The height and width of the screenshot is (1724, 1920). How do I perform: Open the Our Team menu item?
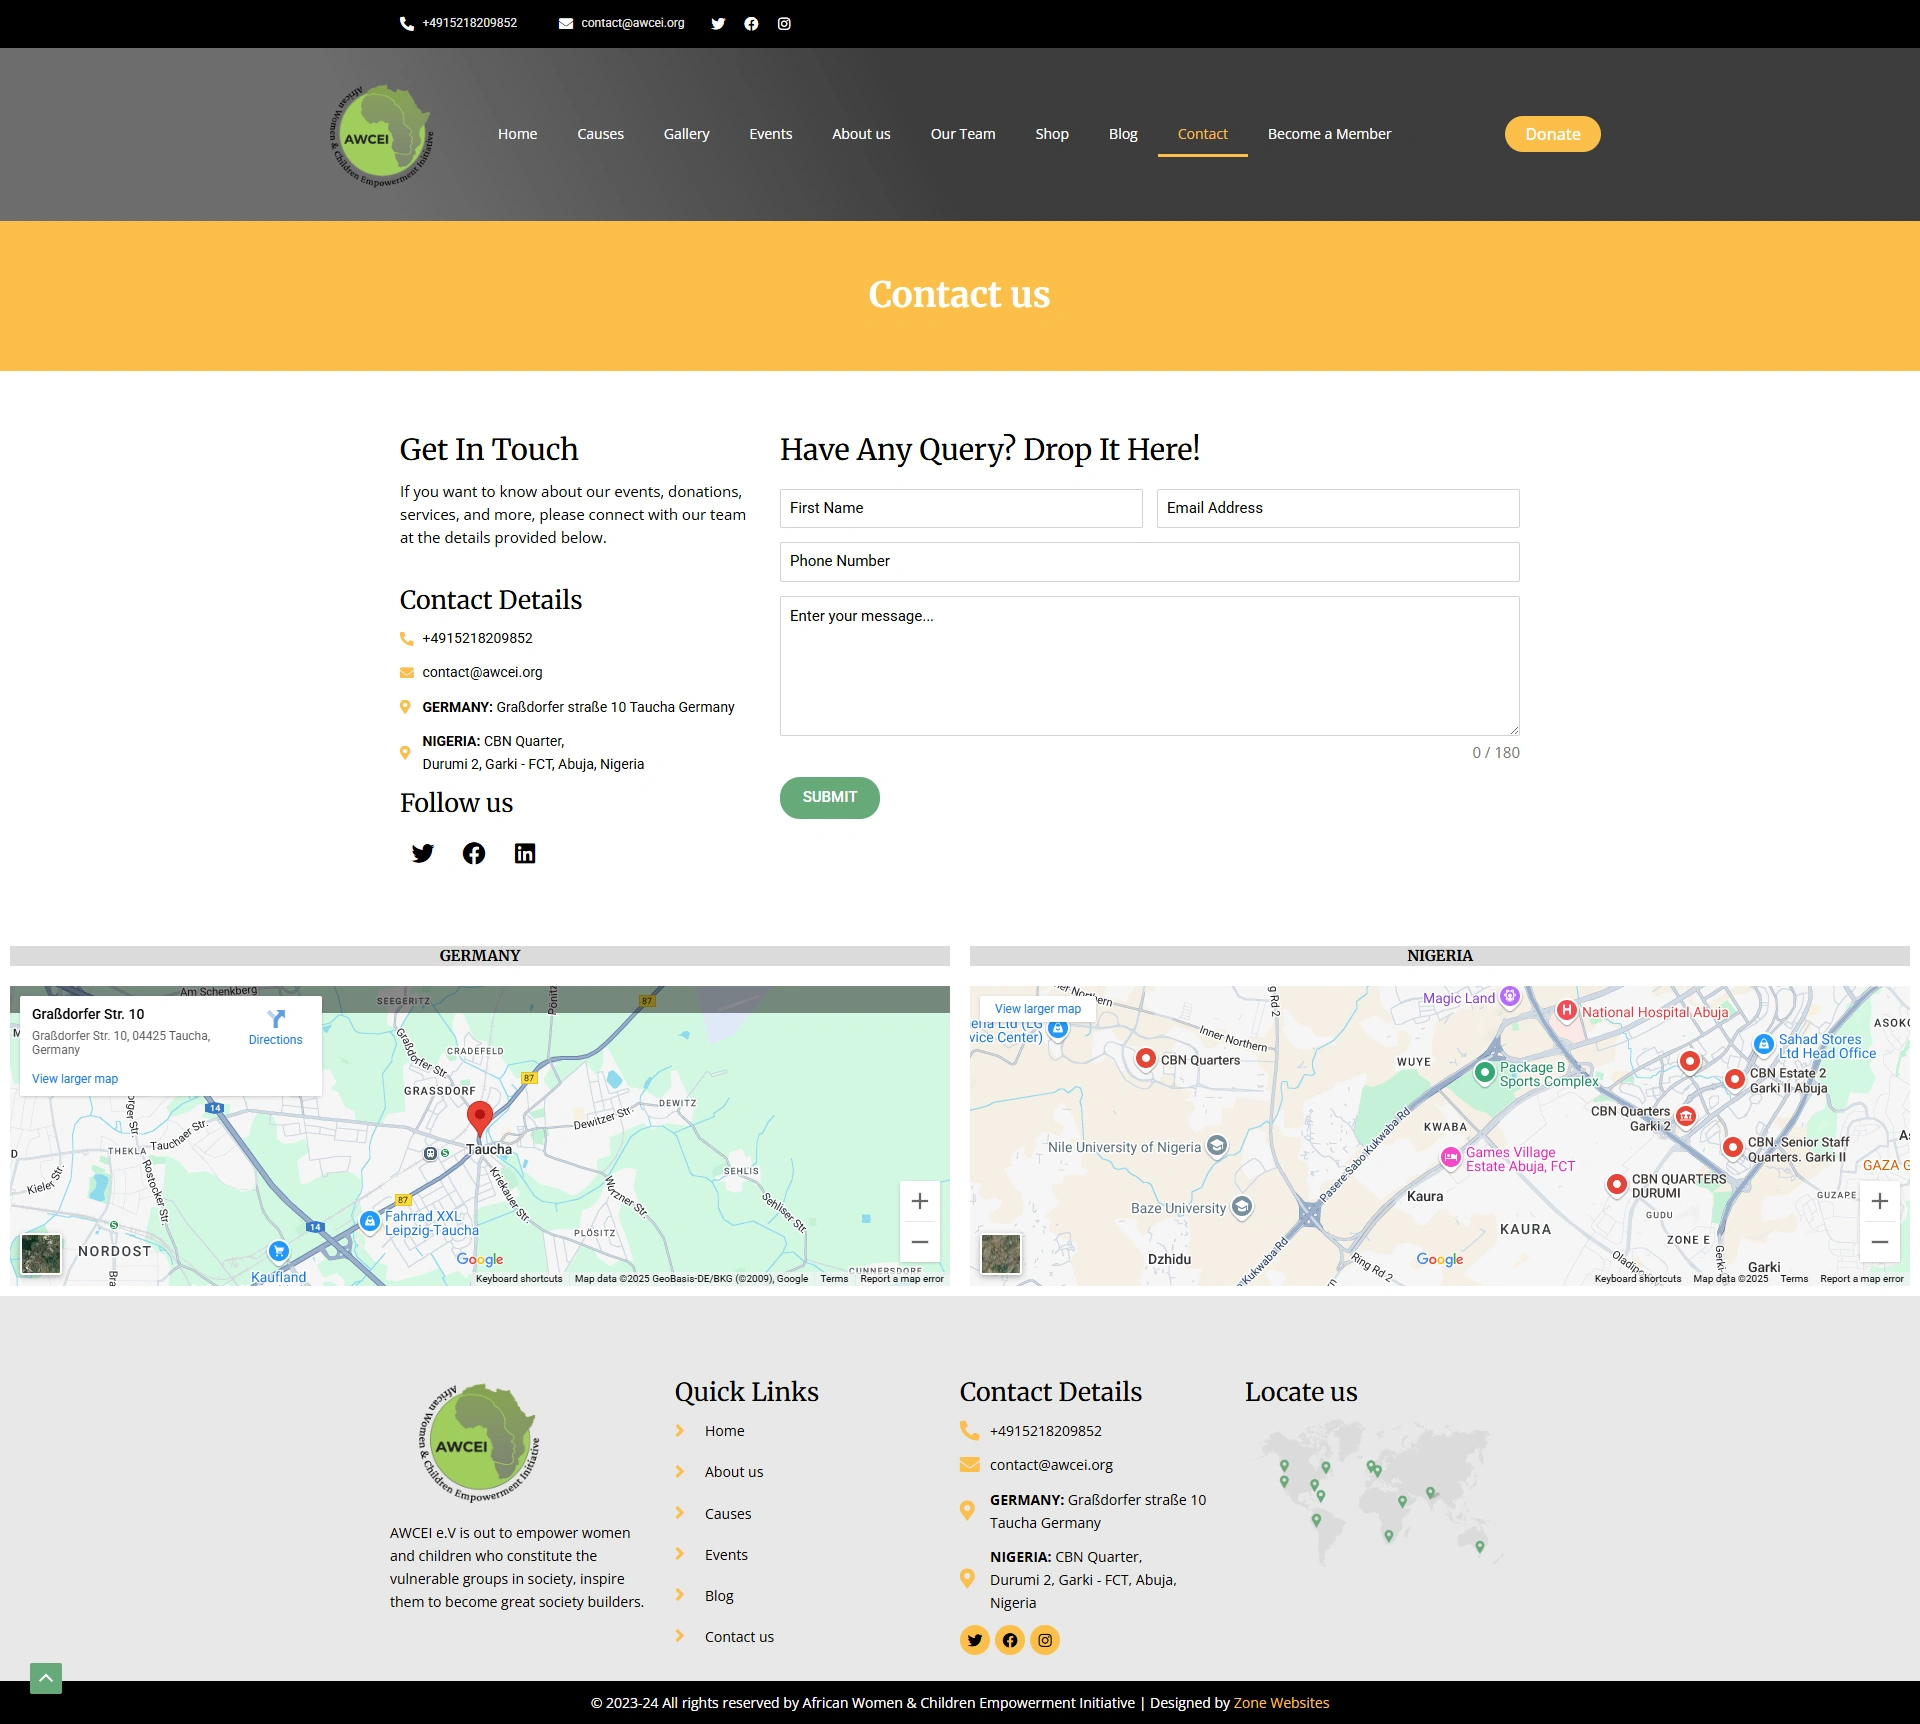coord(963,134)
